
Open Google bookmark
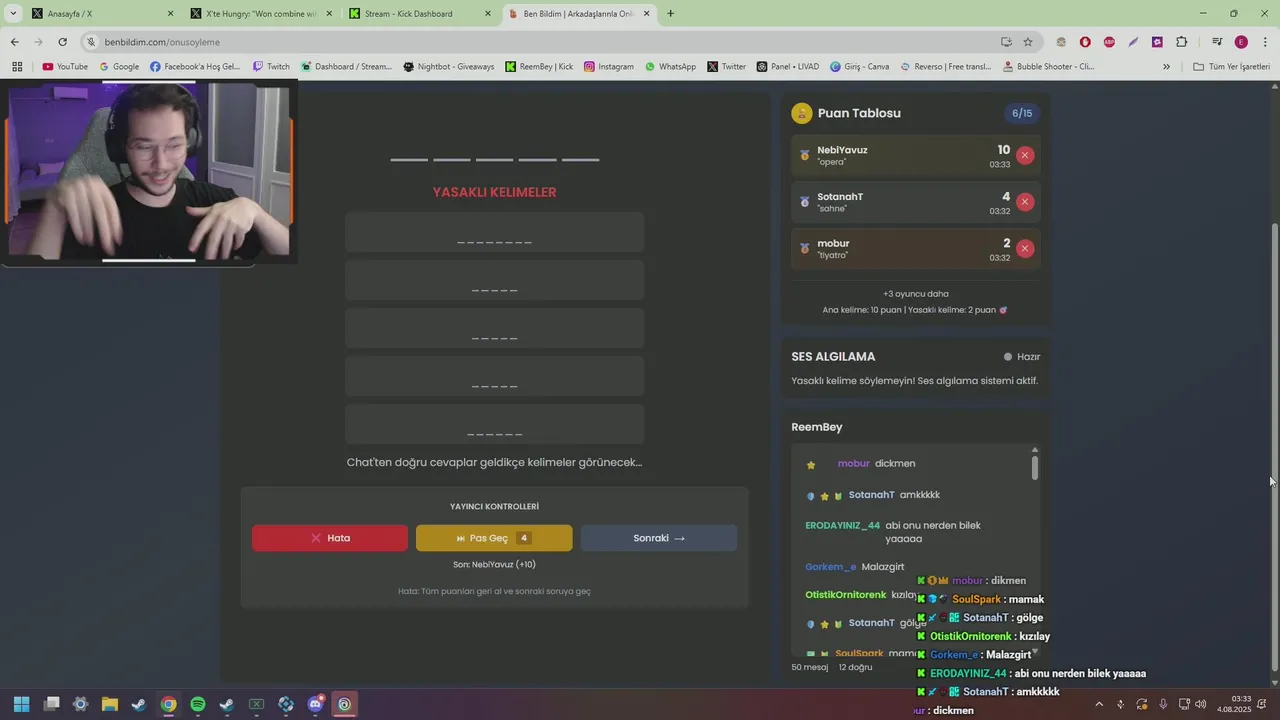point(119,67)
